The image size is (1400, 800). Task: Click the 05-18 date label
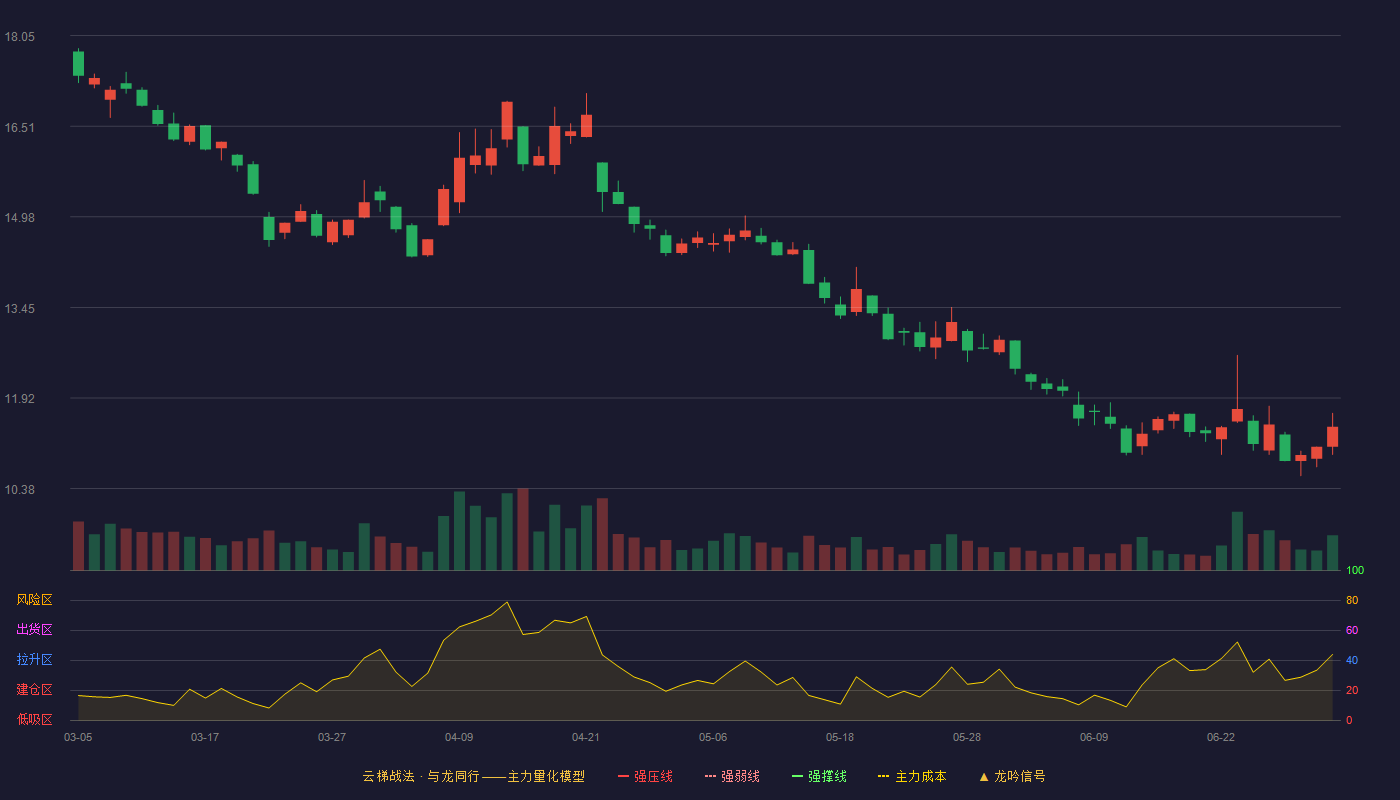pos(840,737)
